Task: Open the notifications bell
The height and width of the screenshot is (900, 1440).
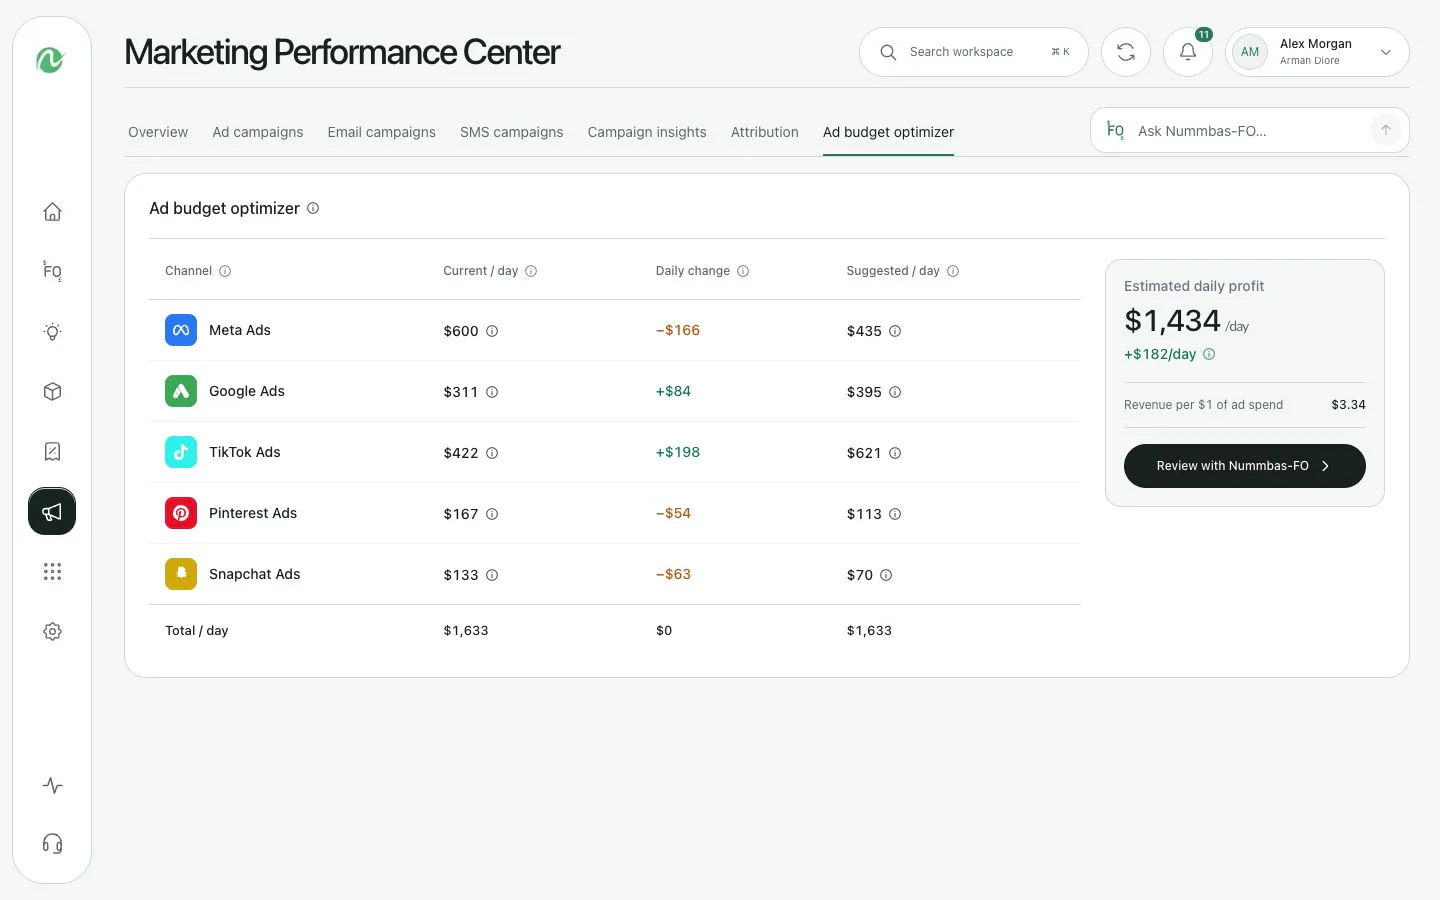Action: [1188, 52]
